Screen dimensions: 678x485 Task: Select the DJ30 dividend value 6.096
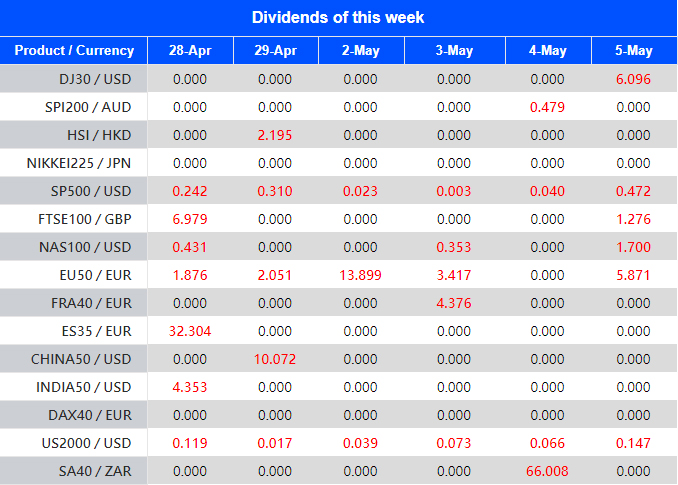[x=634, y=79]
